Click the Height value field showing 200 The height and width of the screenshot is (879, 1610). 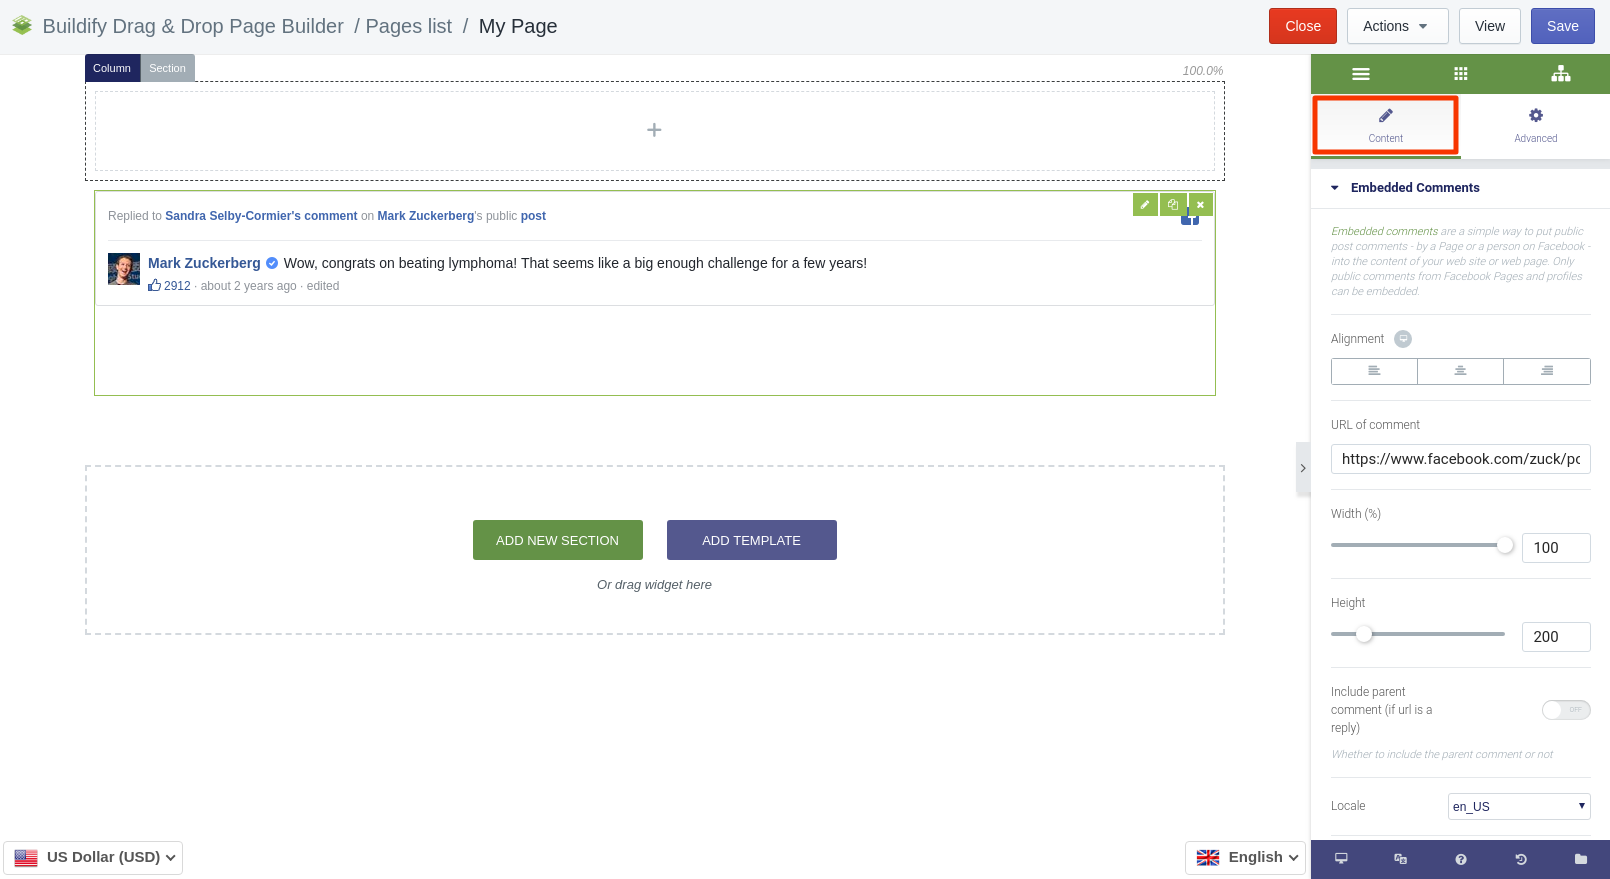point(1556,637)
